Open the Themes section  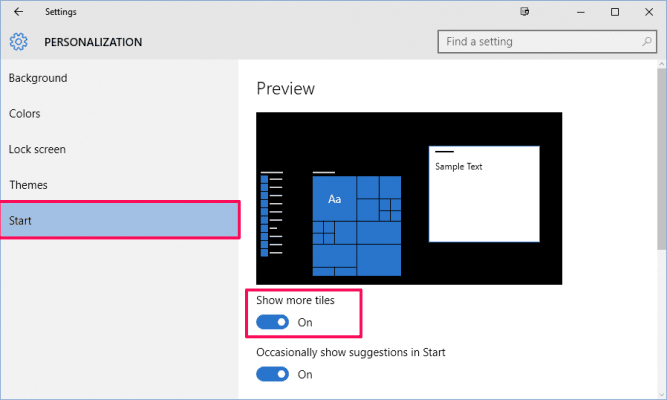coord(28,185)
